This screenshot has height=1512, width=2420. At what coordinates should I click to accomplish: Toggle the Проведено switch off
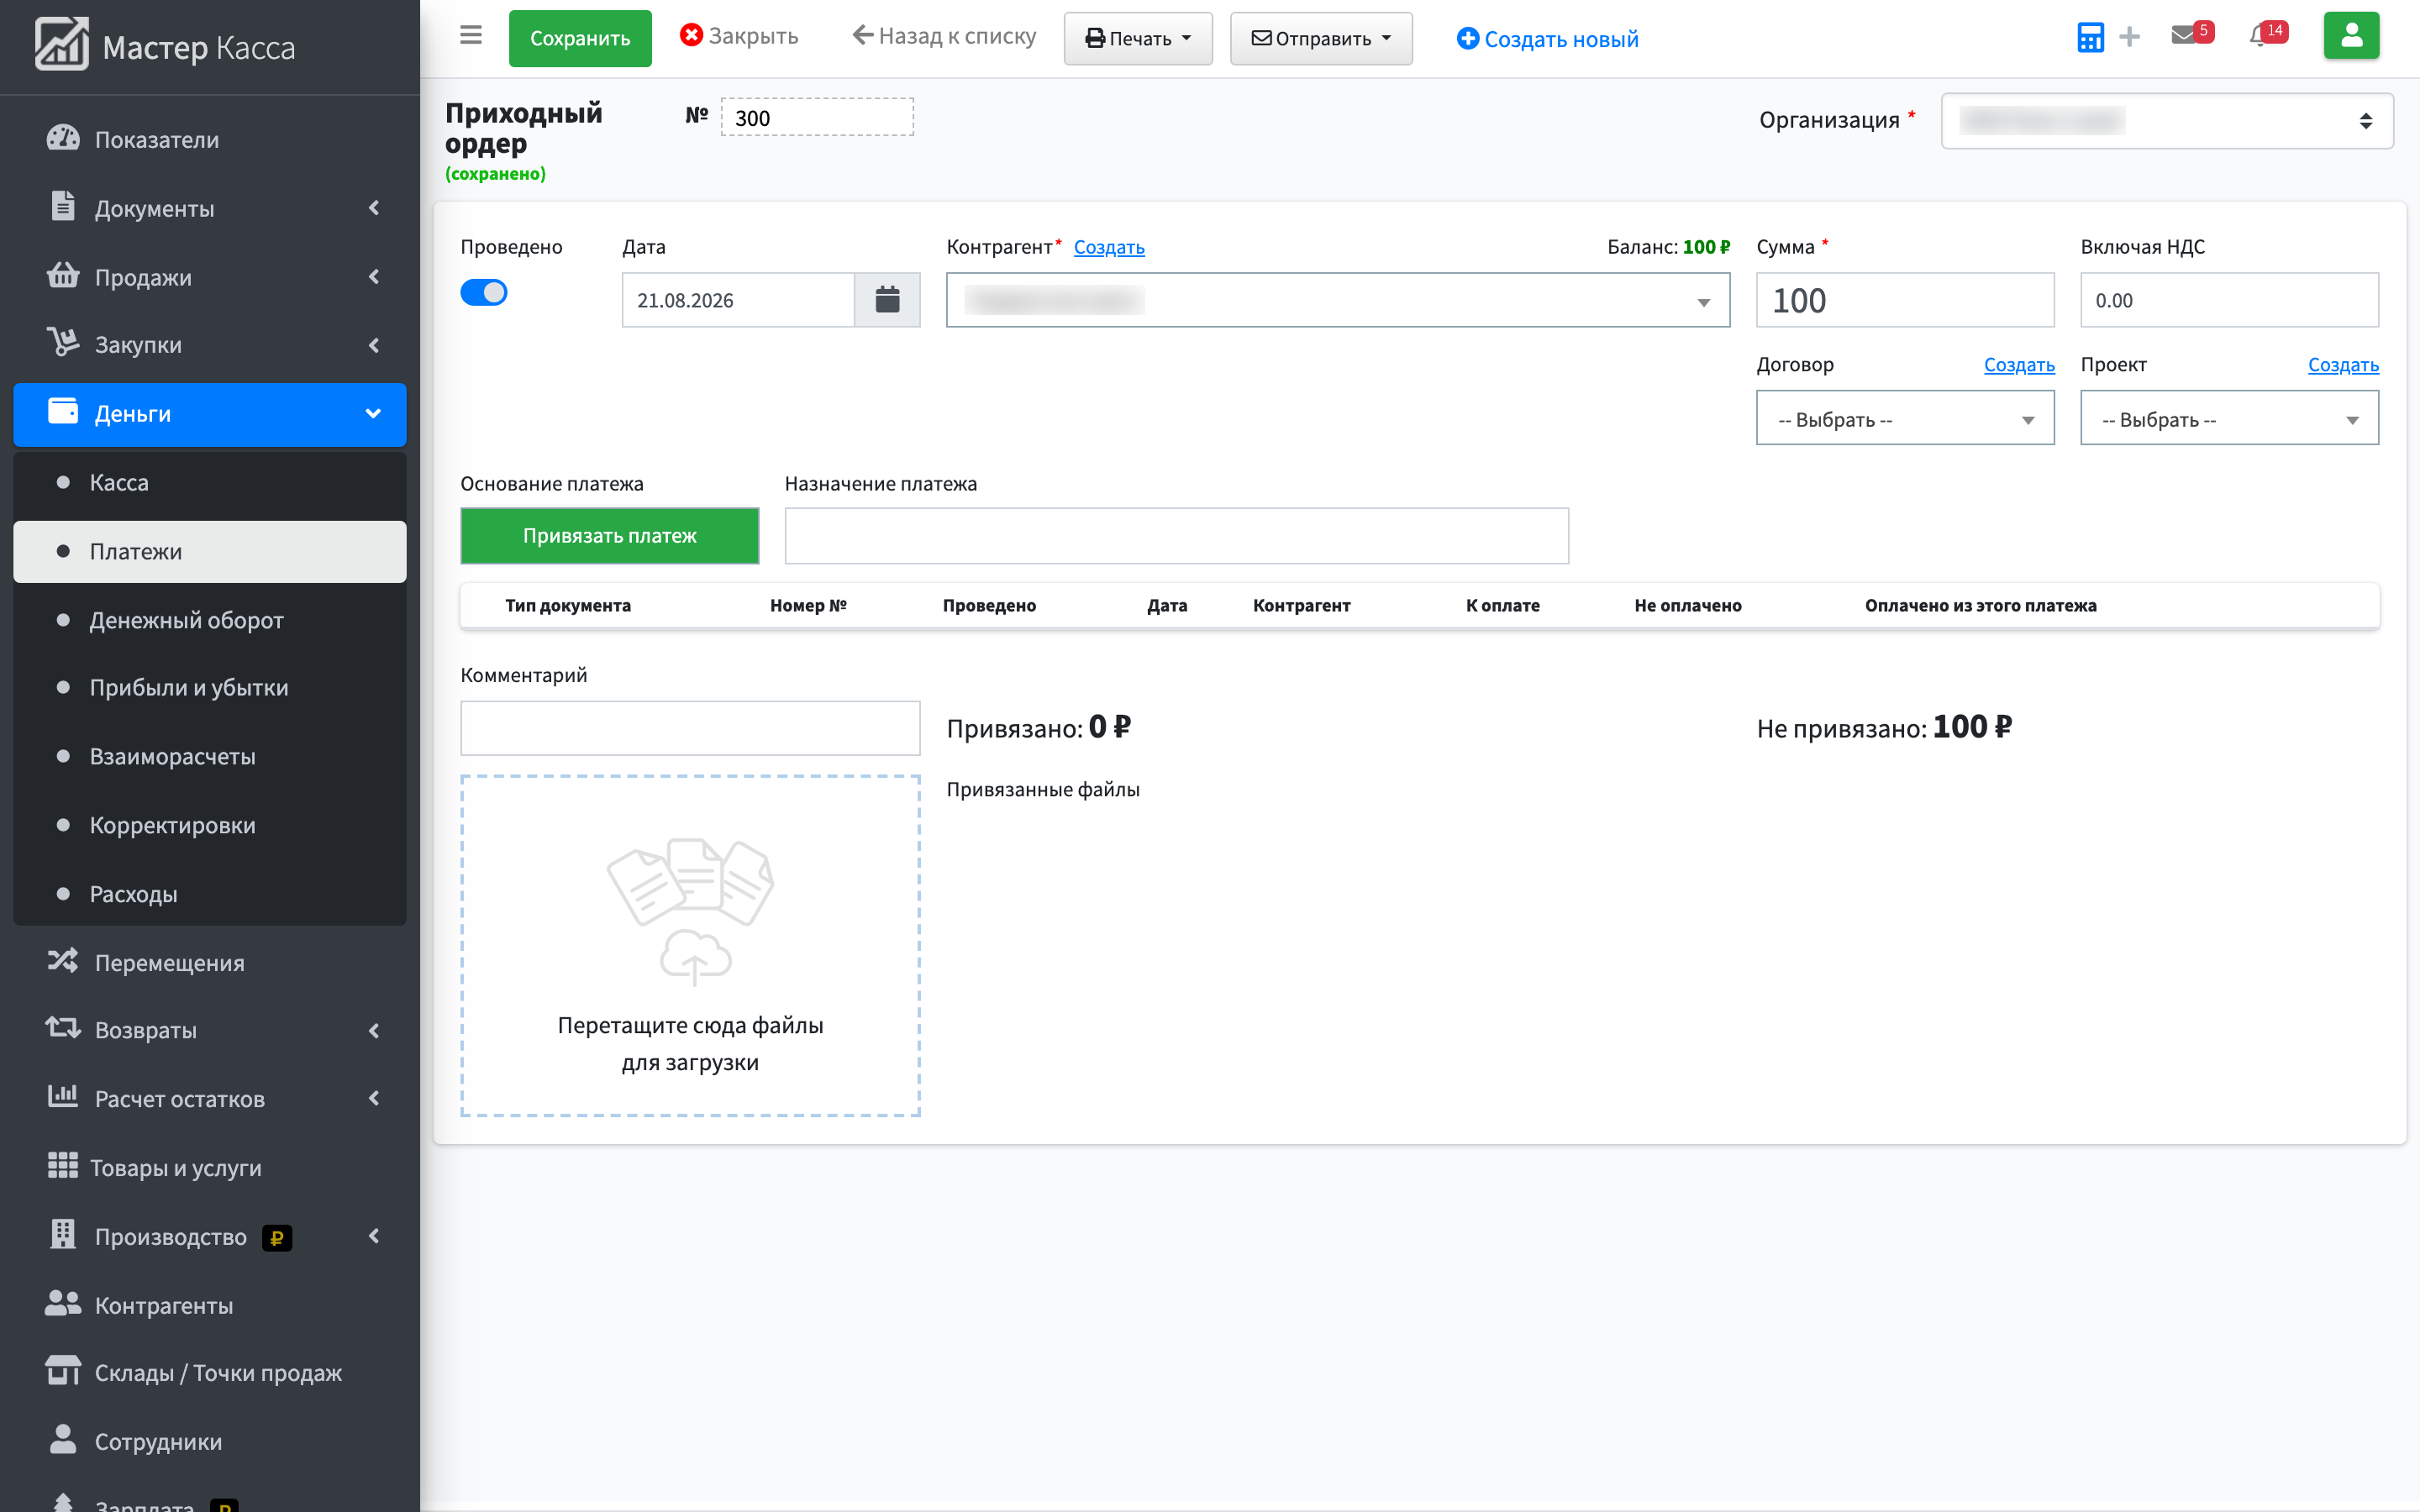(484, 293)
